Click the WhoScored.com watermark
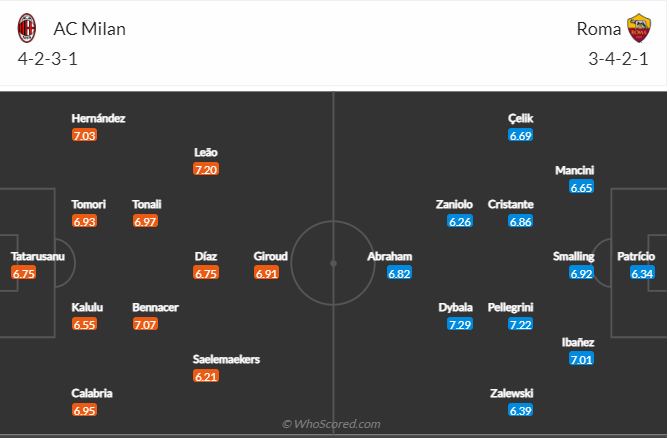Screen dimensions: 669x438 point(331,424)
